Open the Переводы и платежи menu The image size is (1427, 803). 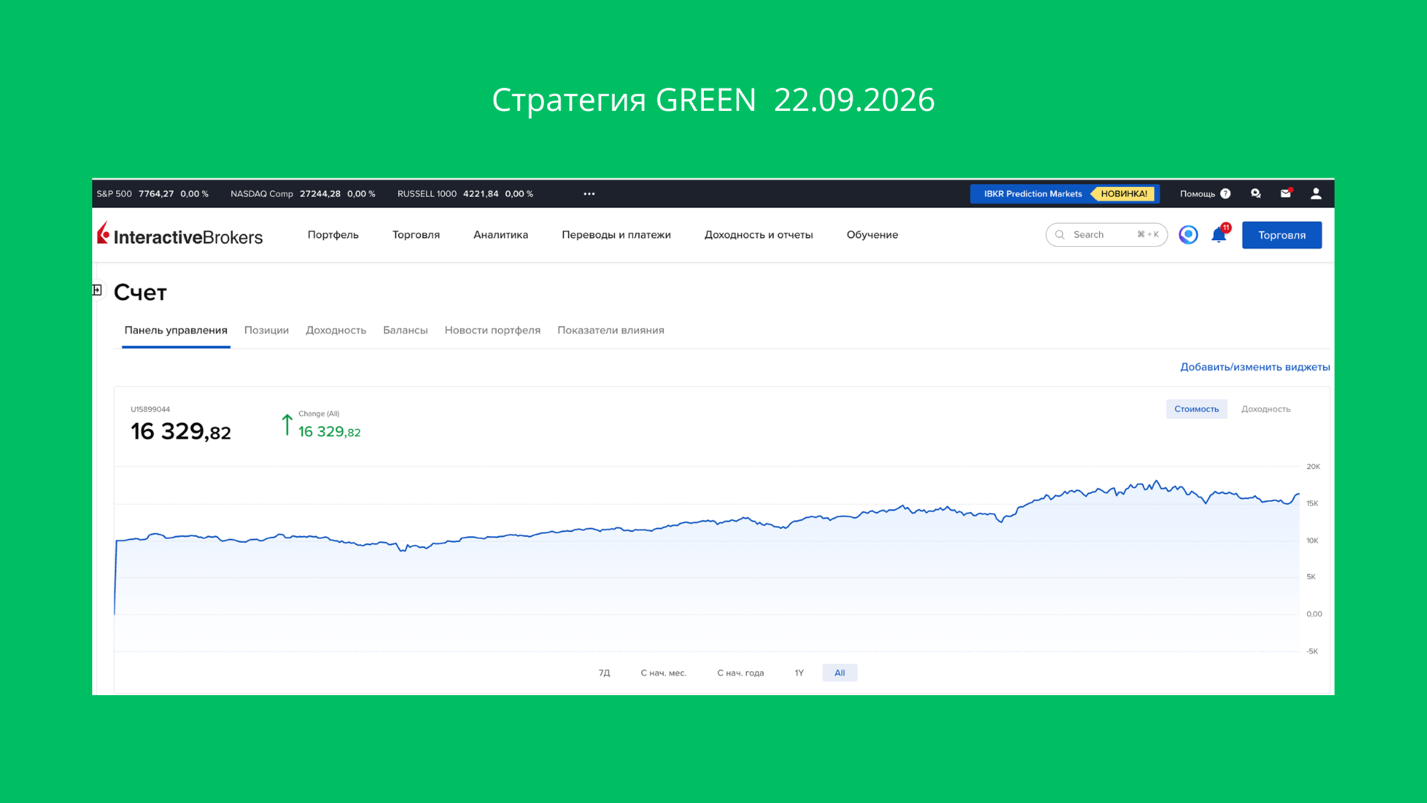pos(616,235)
